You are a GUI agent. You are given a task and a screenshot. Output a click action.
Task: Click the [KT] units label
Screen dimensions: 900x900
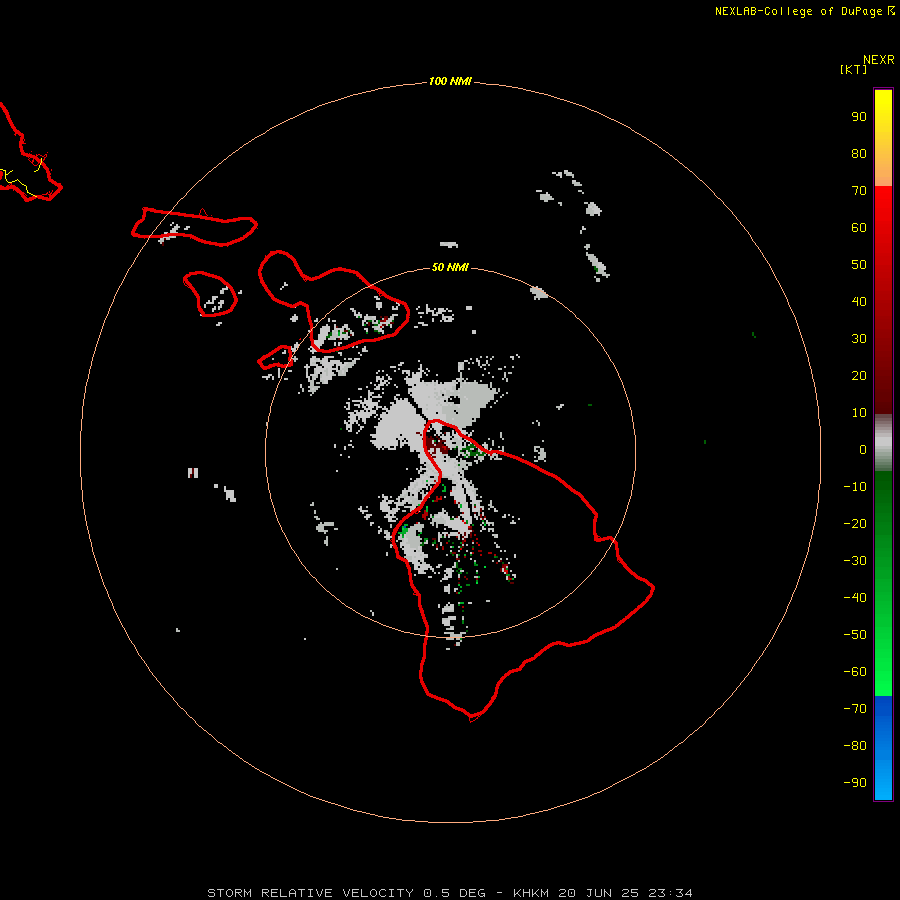(x=854, y=69)
